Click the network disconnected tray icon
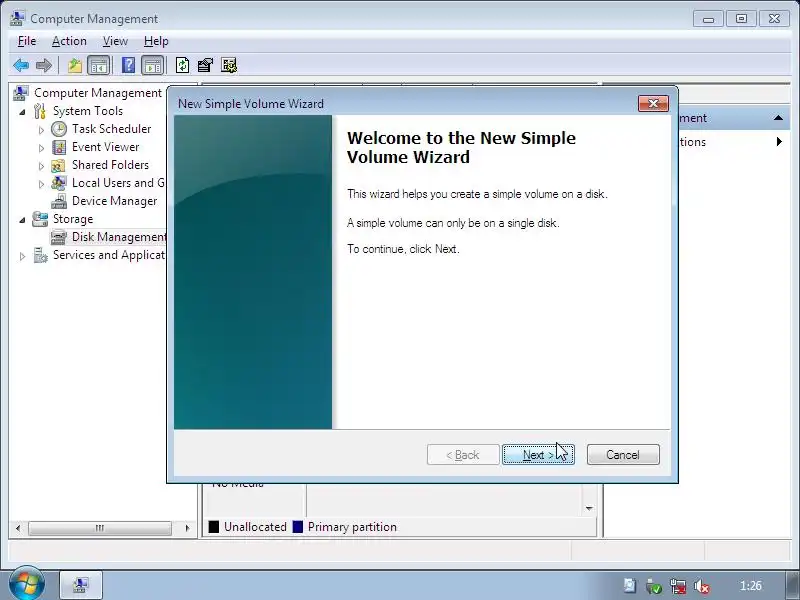Screen dimensions: 800x600 (678, 586)
